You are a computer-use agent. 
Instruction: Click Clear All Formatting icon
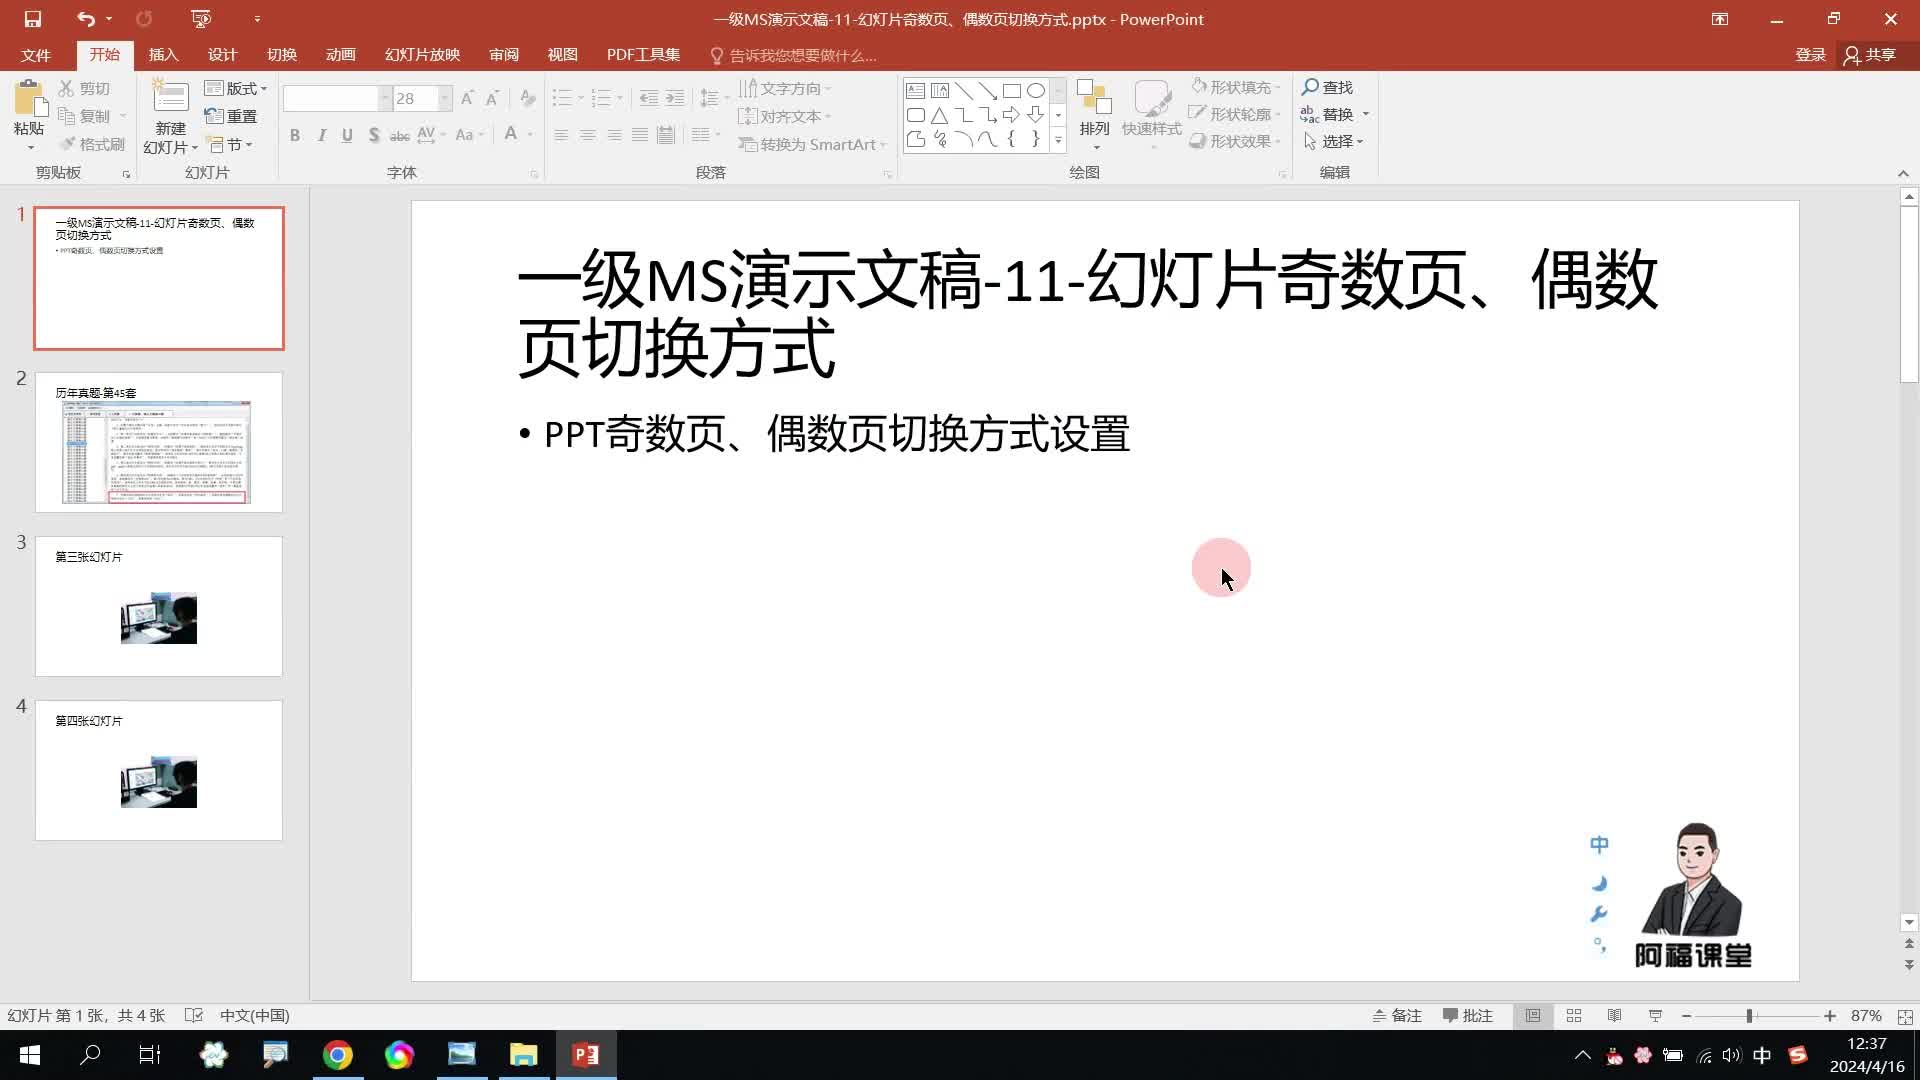coord(527,98)
